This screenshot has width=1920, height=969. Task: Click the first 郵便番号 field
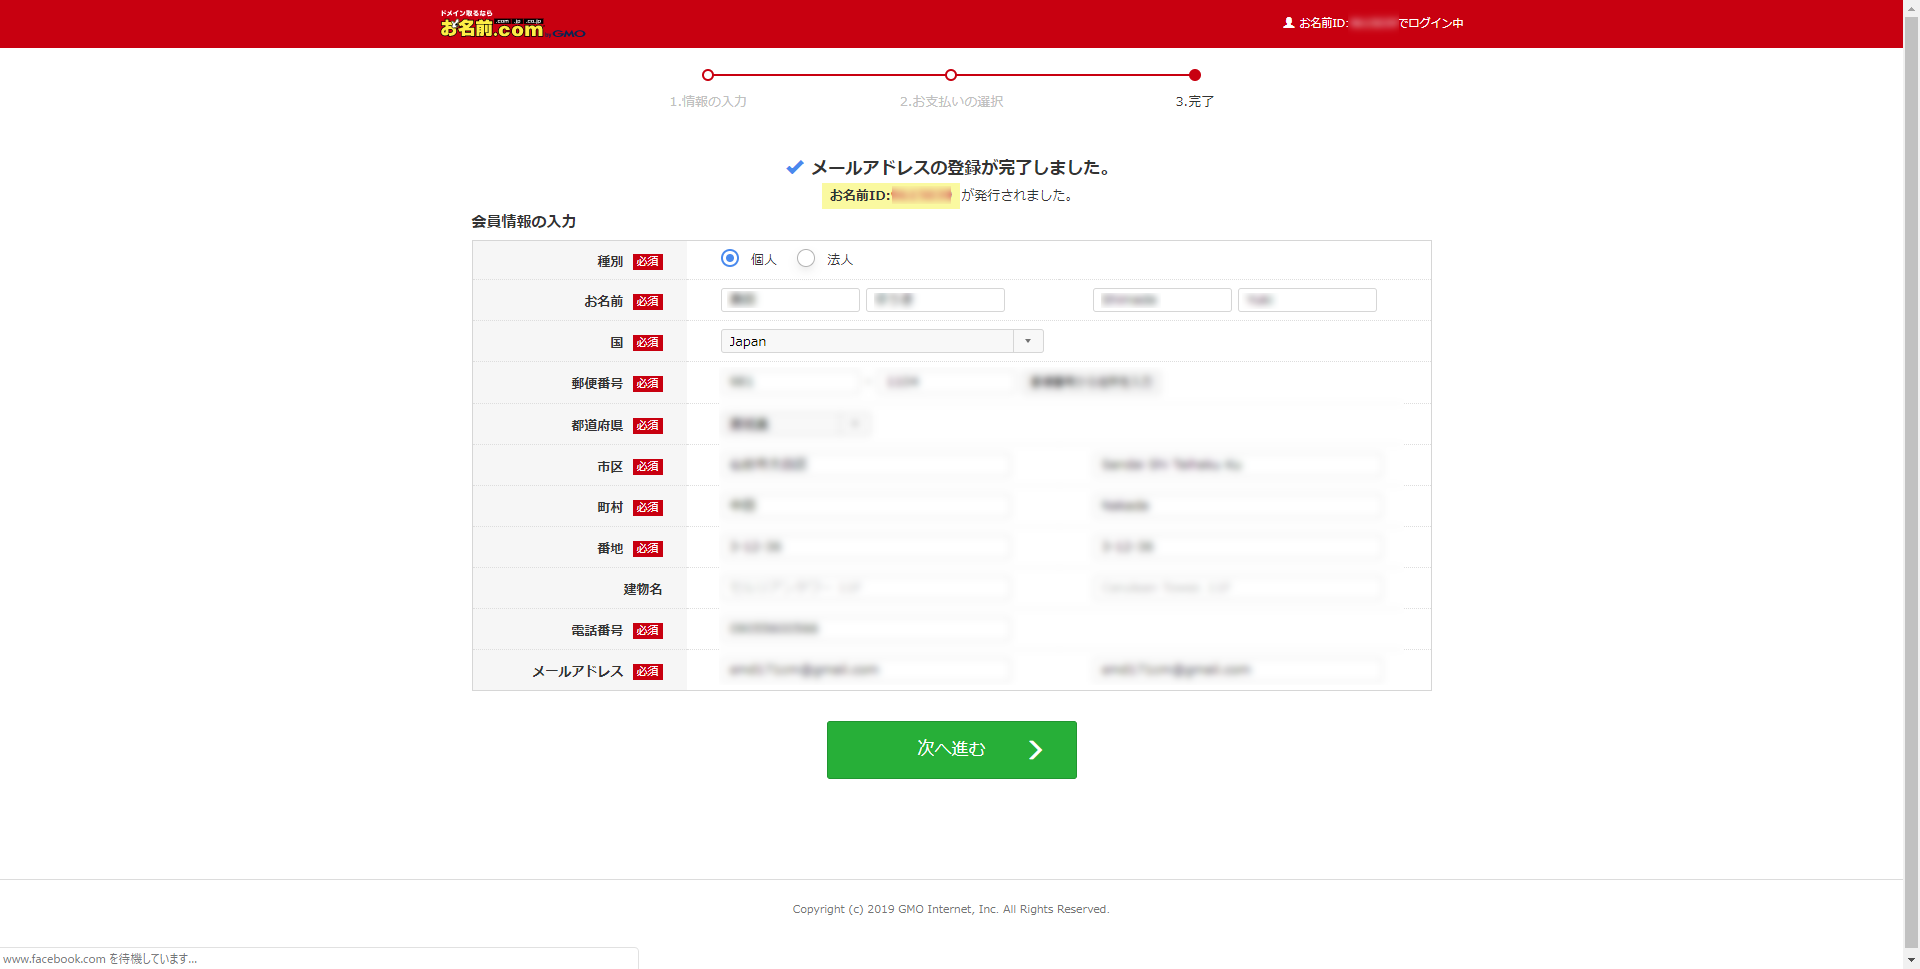[790, 382]
